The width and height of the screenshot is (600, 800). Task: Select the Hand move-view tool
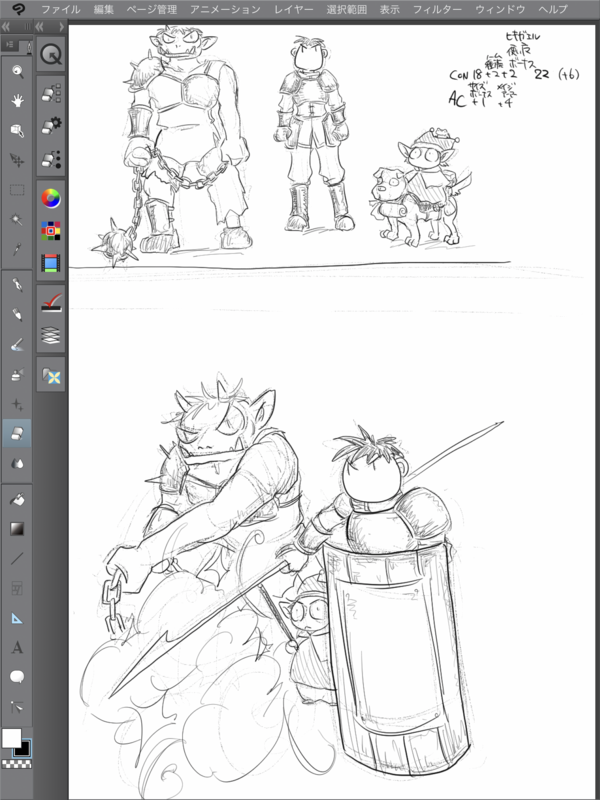(x=17, y=101)
